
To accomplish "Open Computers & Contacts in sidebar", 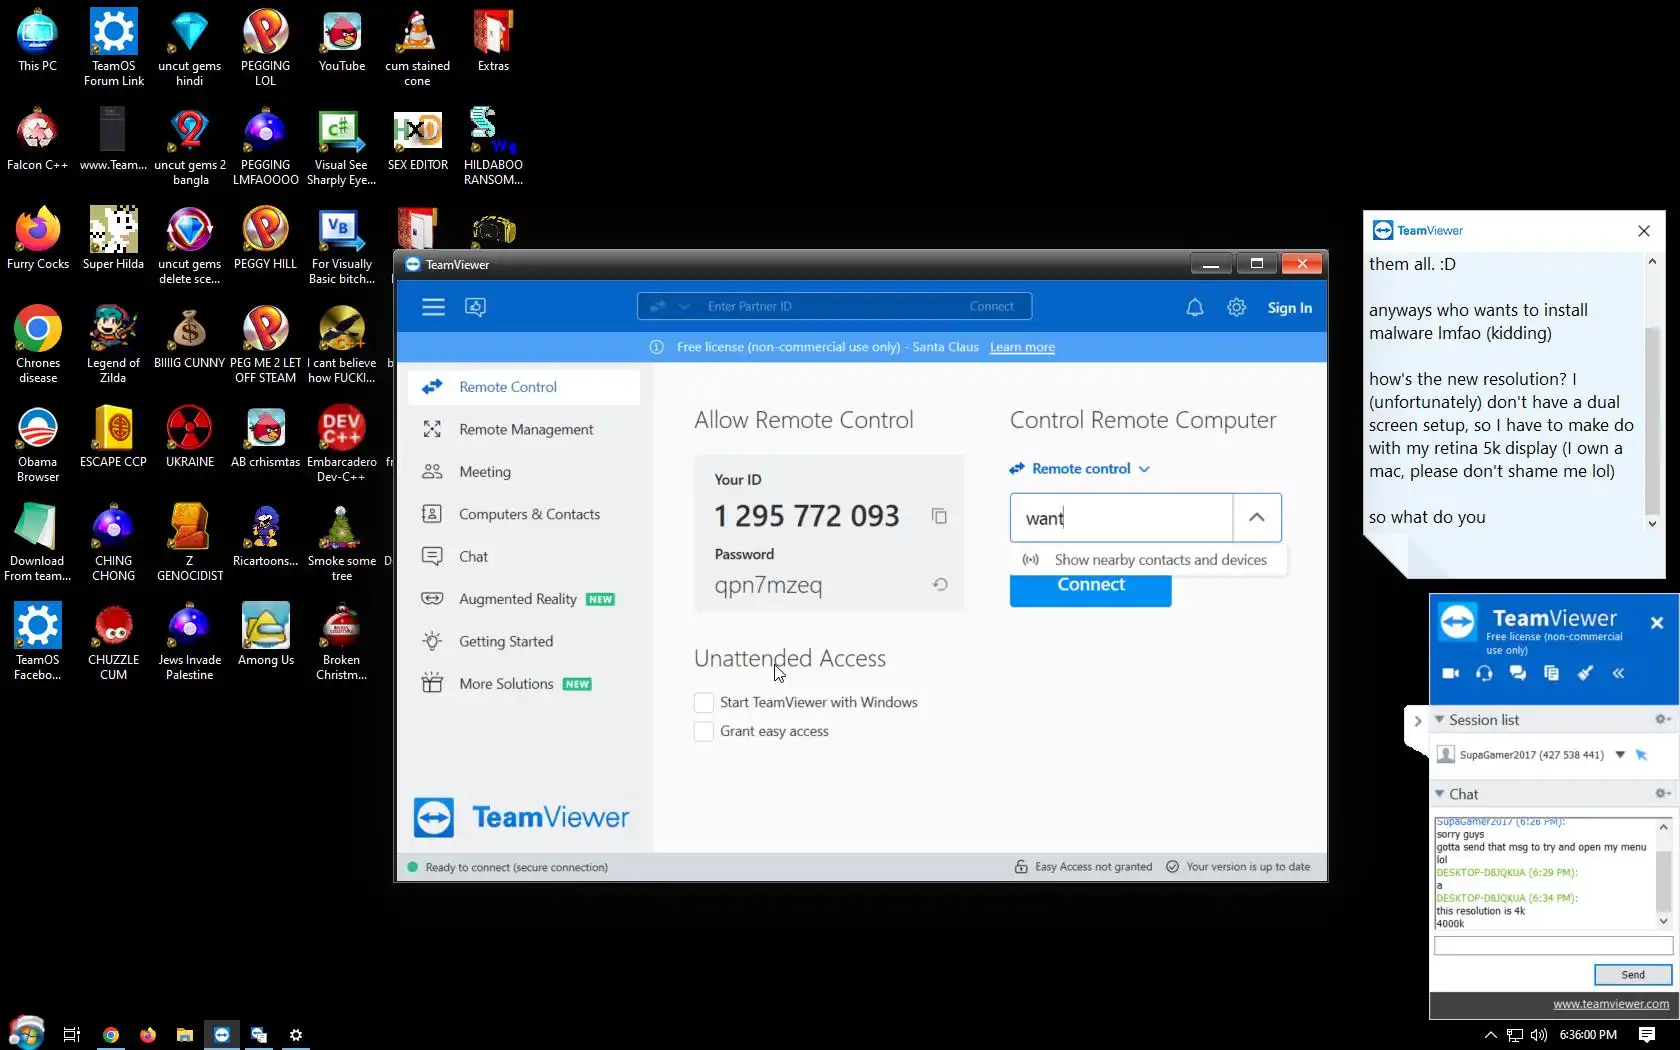I will [x=524, y=514].
